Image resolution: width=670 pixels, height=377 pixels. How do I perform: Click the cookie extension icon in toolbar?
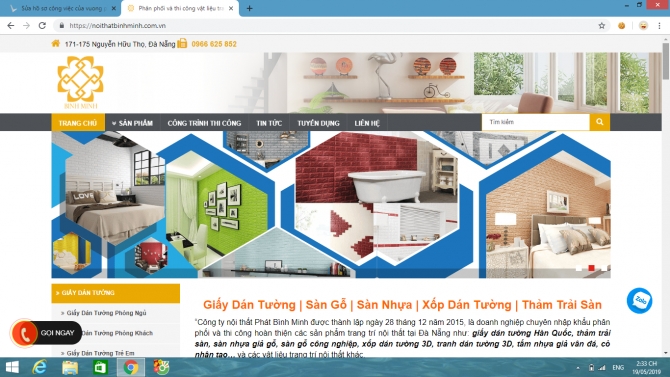pos(621,26)
